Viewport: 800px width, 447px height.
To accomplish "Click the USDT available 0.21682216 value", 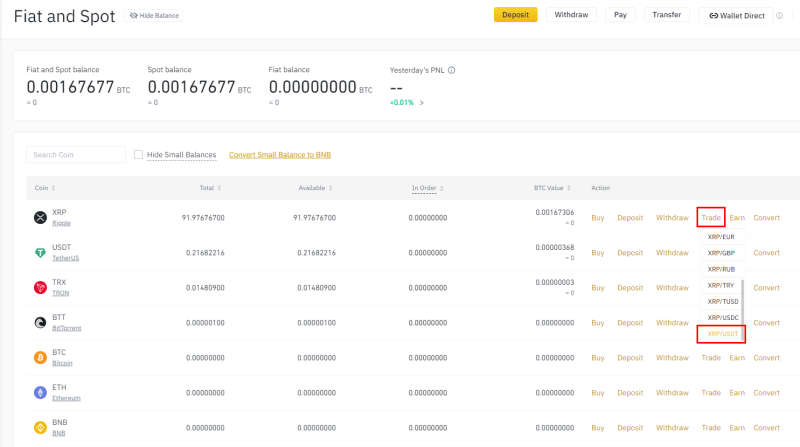I will pyautogui.click(x=316, y=253).
